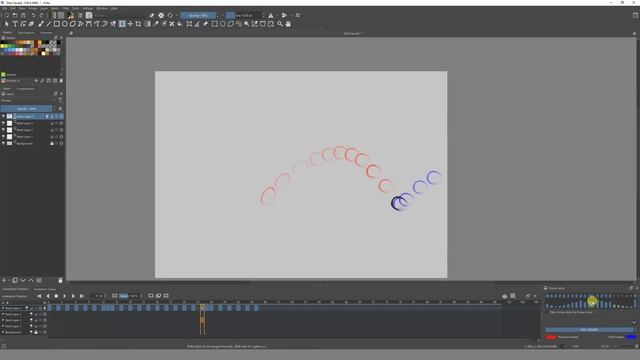Viewport: 640px width, 360px height.
Task: Click Add blank frame icon in timeline toolbar
Action: (151, 296)
